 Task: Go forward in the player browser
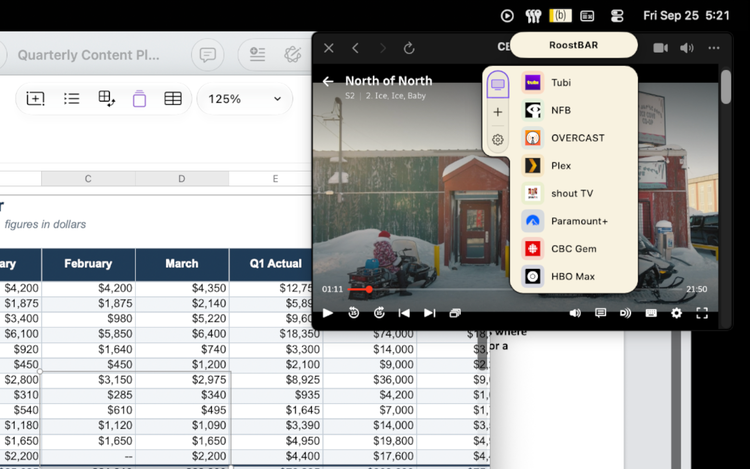382,48
